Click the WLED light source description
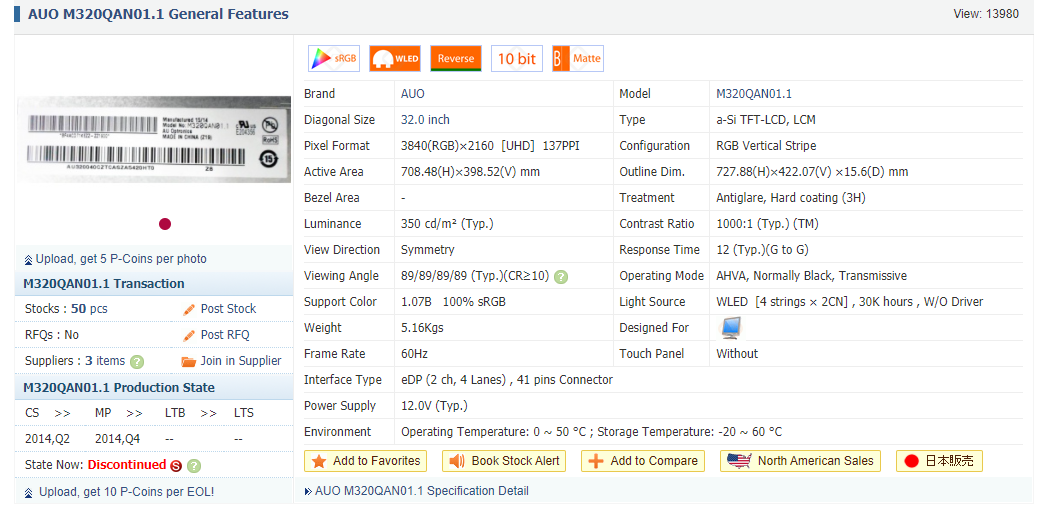 pos(849,302)
